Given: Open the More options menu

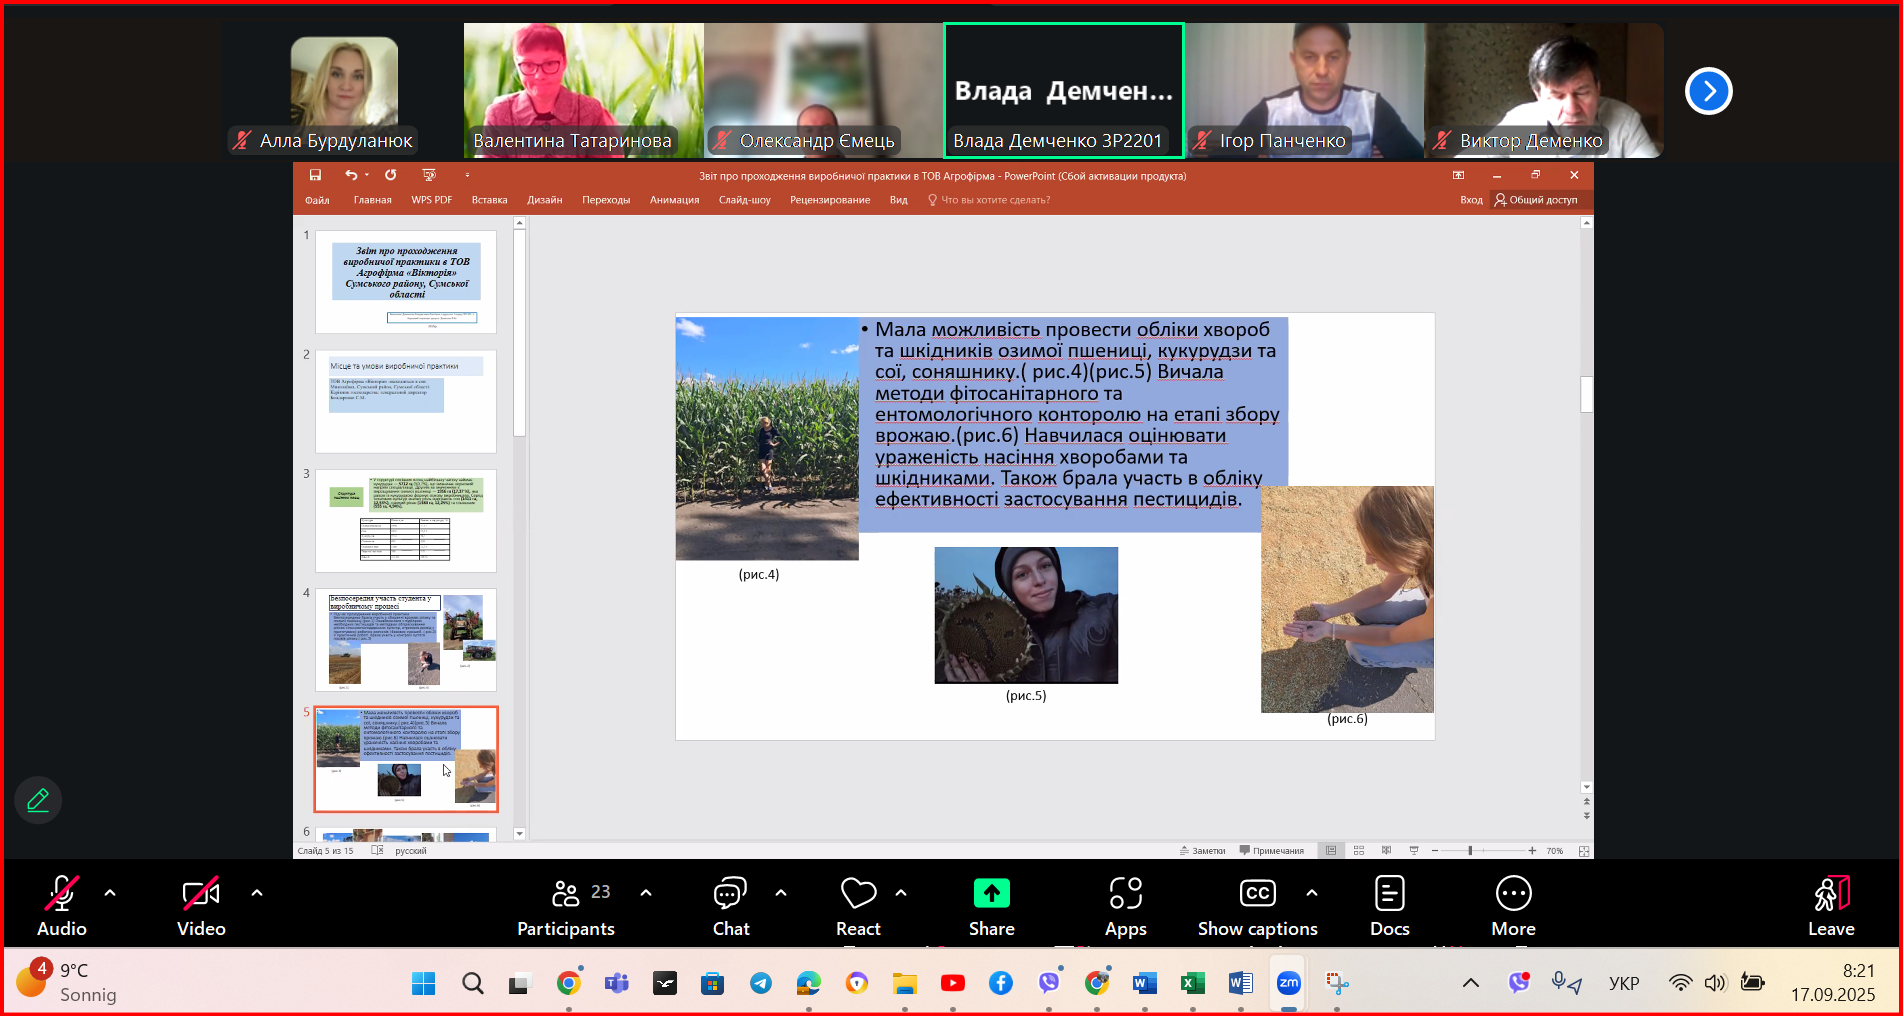Looking at the screenshot, I should [1513, 906].
